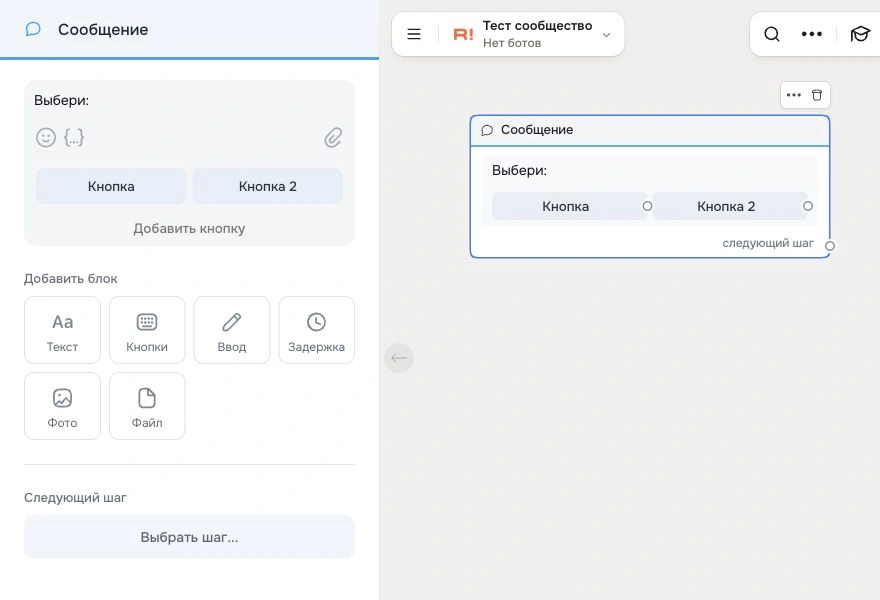Attach a file with the paperclip icon
Image resolution: width=880 pixels, height=600 pixels.
coord(333,138)
